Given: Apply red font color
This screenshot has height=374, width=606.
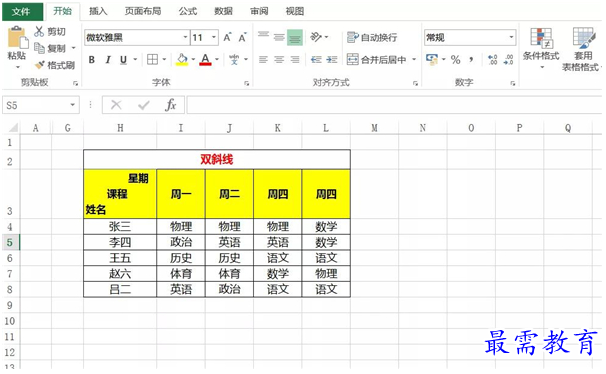Looking at the screenshot, I should coord(205,59).
